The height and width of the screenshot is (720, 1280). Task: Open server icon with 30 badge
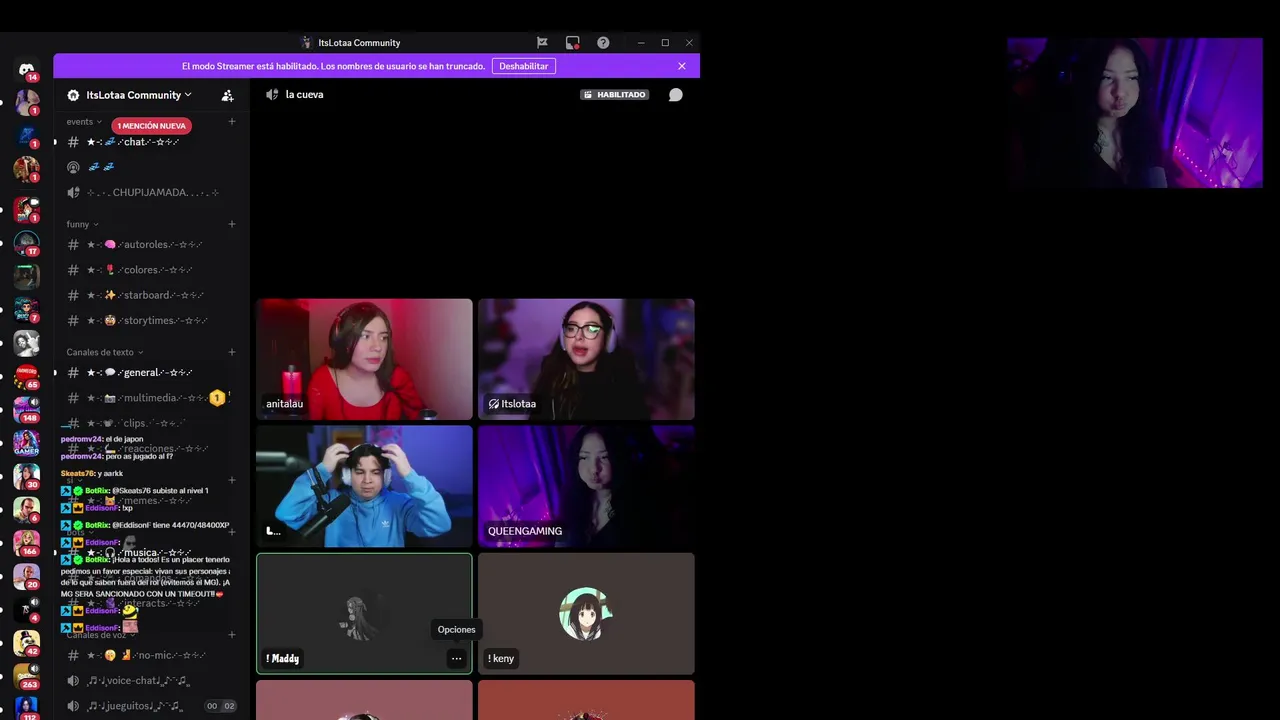(x=27, y=476)
